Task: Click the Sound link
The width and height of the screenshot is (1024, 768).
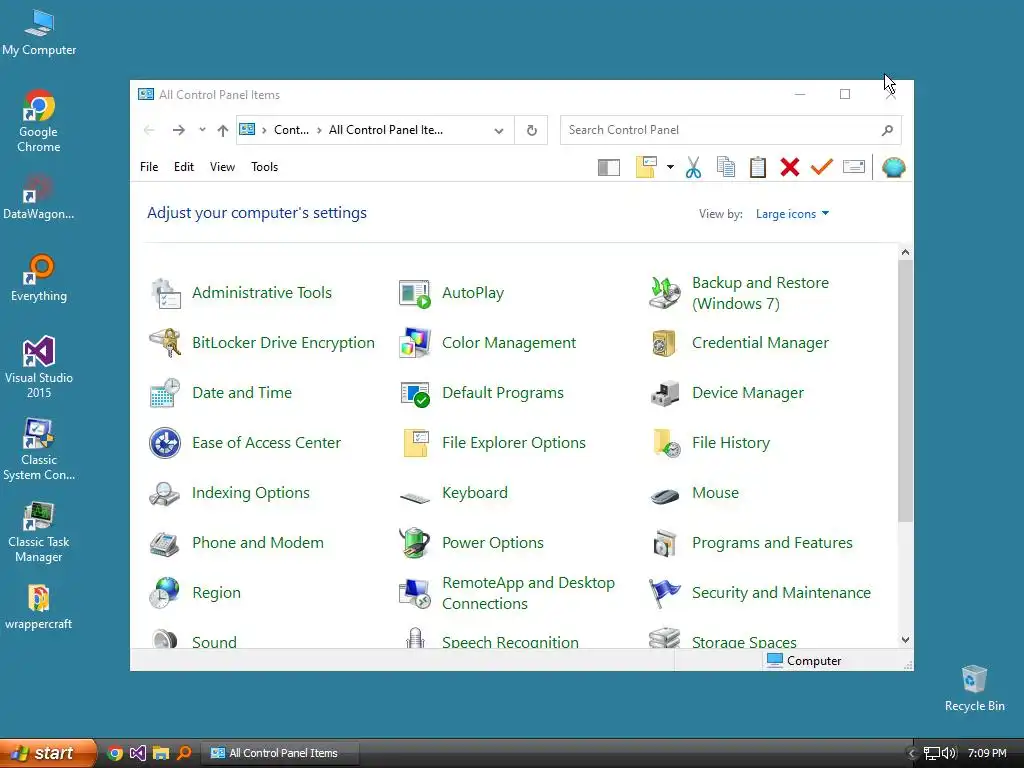Action: (x=214, y=642)
